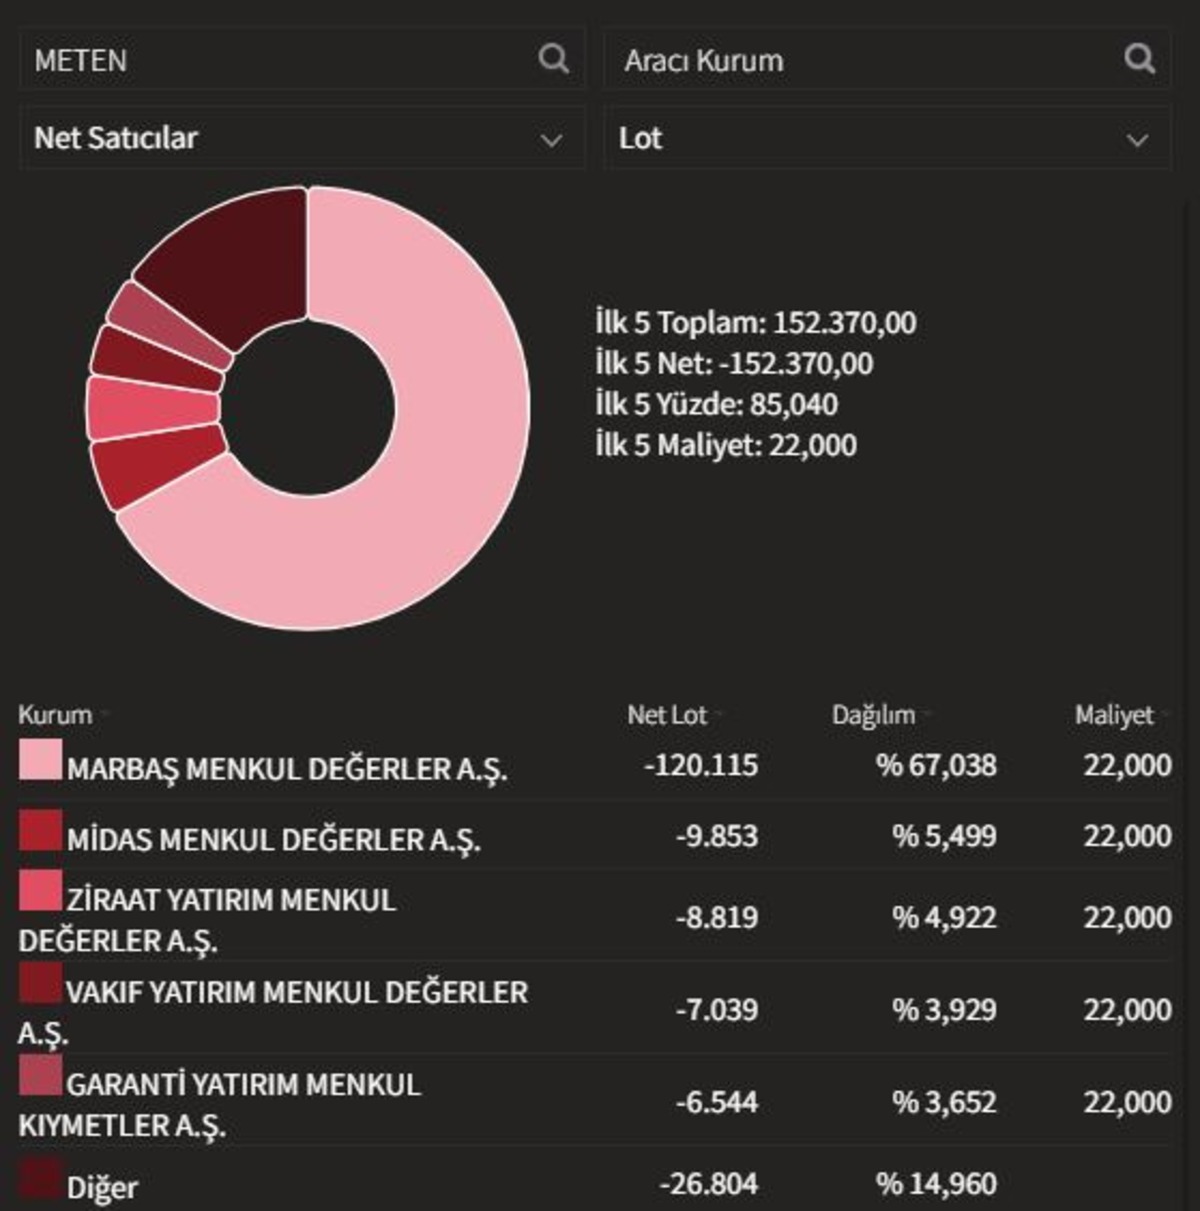Select GARANTİ YATIRIM MENKUL KIYMETLER name

click(220, 1105)
